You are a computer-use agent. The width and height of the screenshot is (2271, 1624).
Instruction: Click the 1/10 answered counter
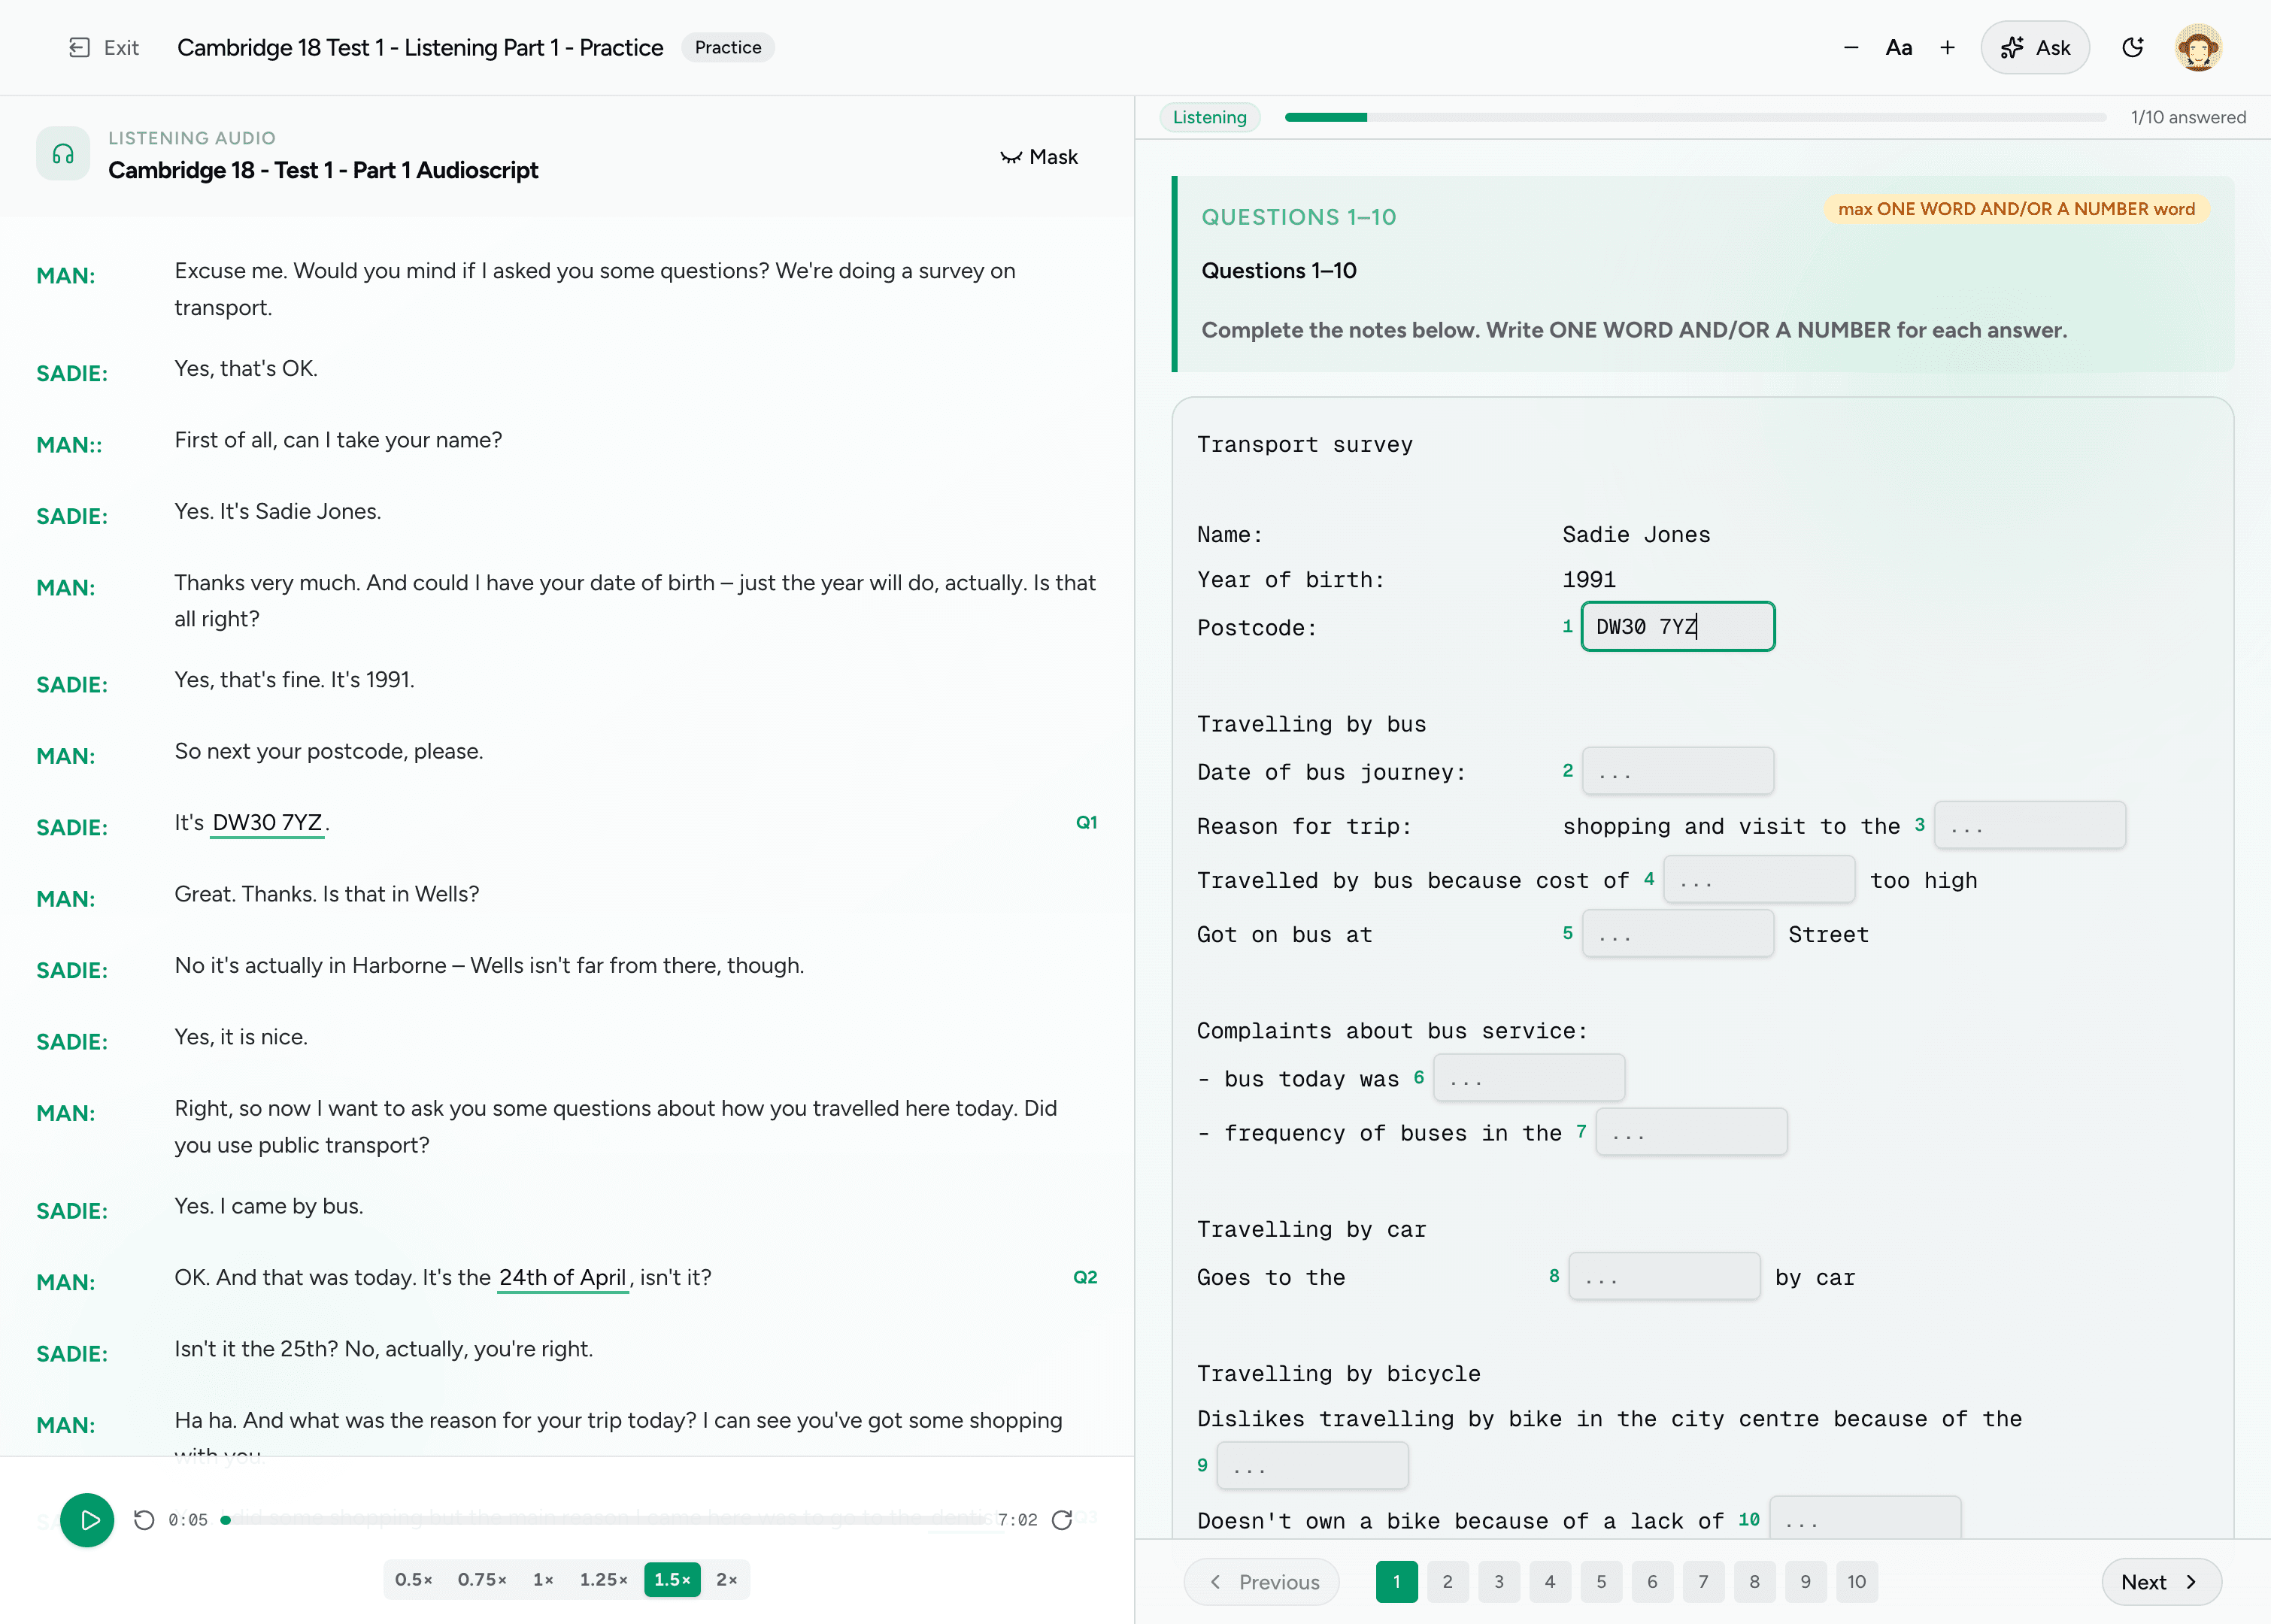coord(2187,117)
